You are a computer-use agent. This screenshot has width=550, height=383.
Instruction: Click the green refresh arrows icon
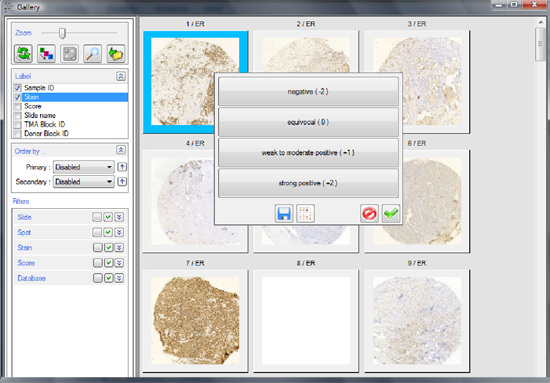pyautogui.click(x=24, y=54)
